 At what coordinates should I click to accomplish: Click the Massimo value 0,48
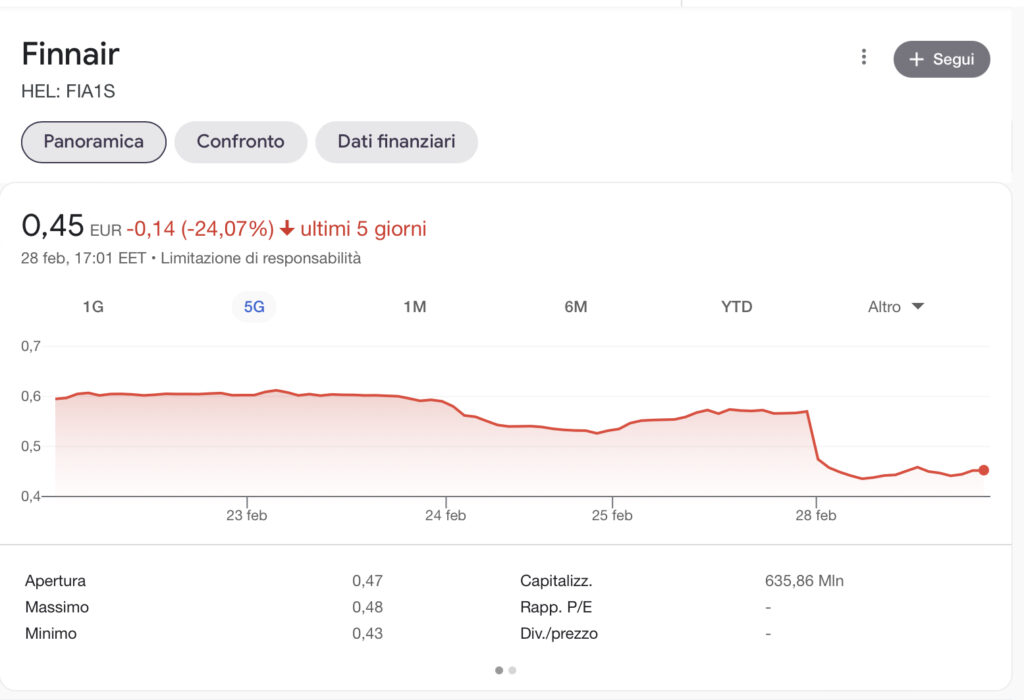(368, 607)
